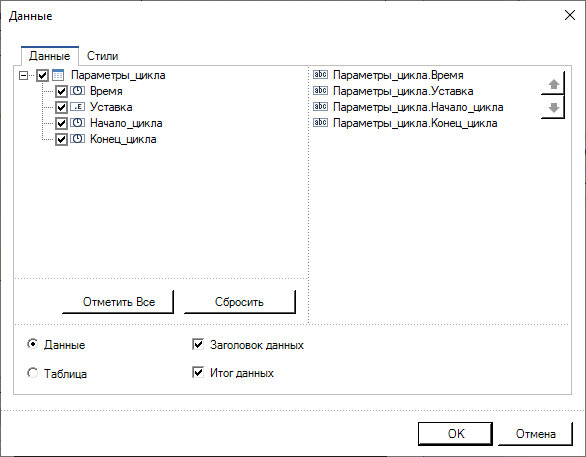Click the clock icon next to Время

click(77, 91)
